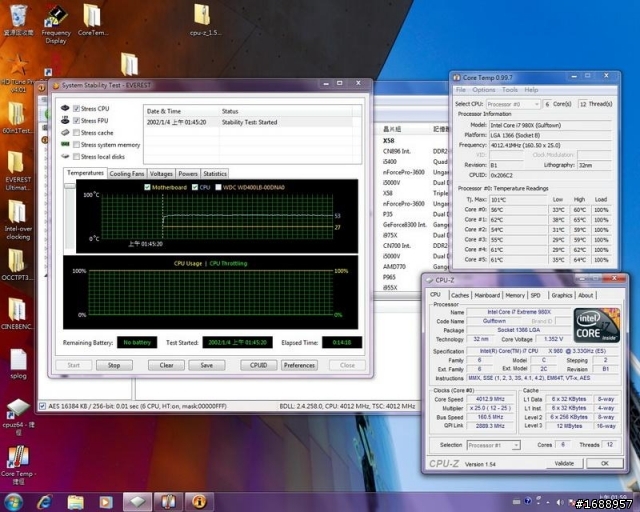The height and width of the screenshot is (512, 640).
Task: Click the Save button
Action: click(207, 365)
